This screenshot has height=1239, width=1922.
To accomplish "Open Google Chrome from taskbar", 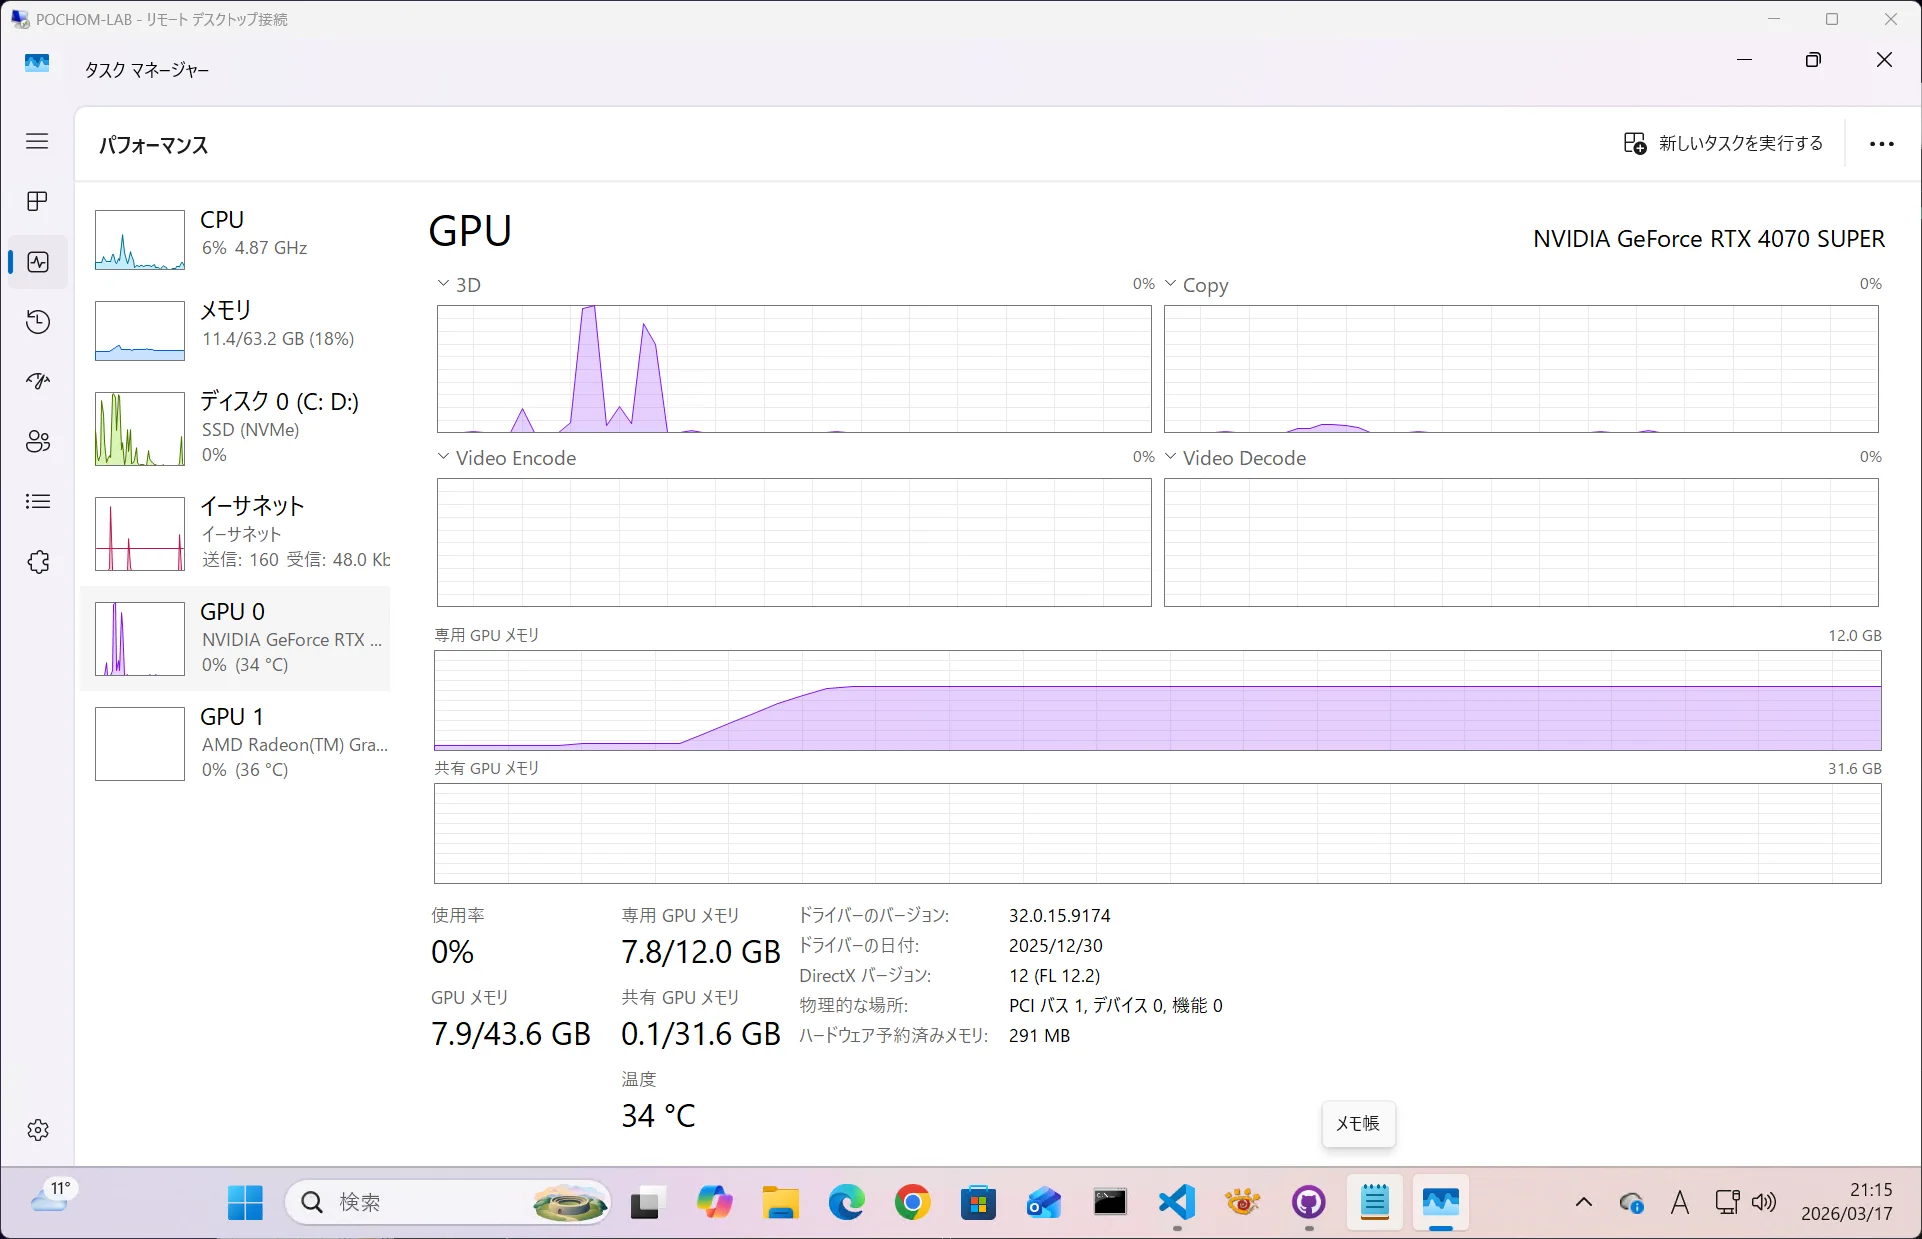I will pyautogui.click(x=911, y=1202).
